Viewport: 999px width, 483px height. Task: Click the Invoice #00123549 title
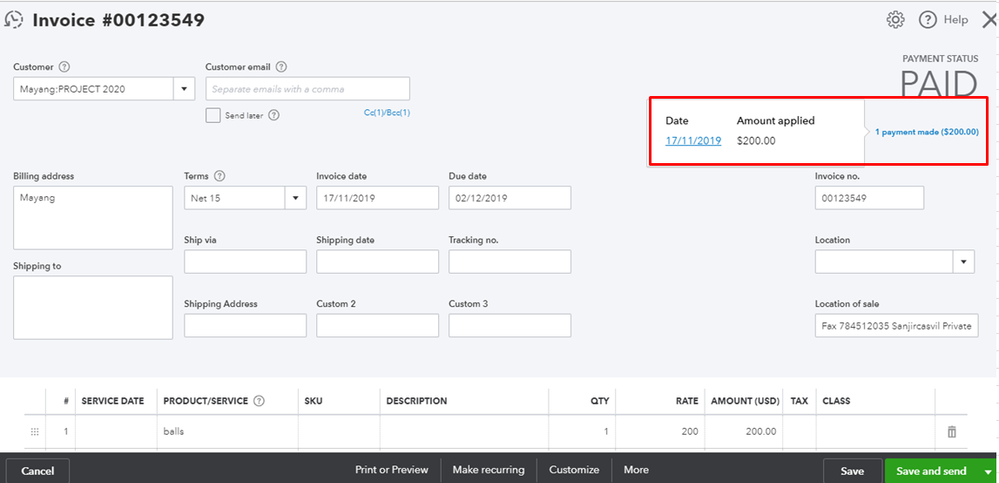click(x=119, y=20)
